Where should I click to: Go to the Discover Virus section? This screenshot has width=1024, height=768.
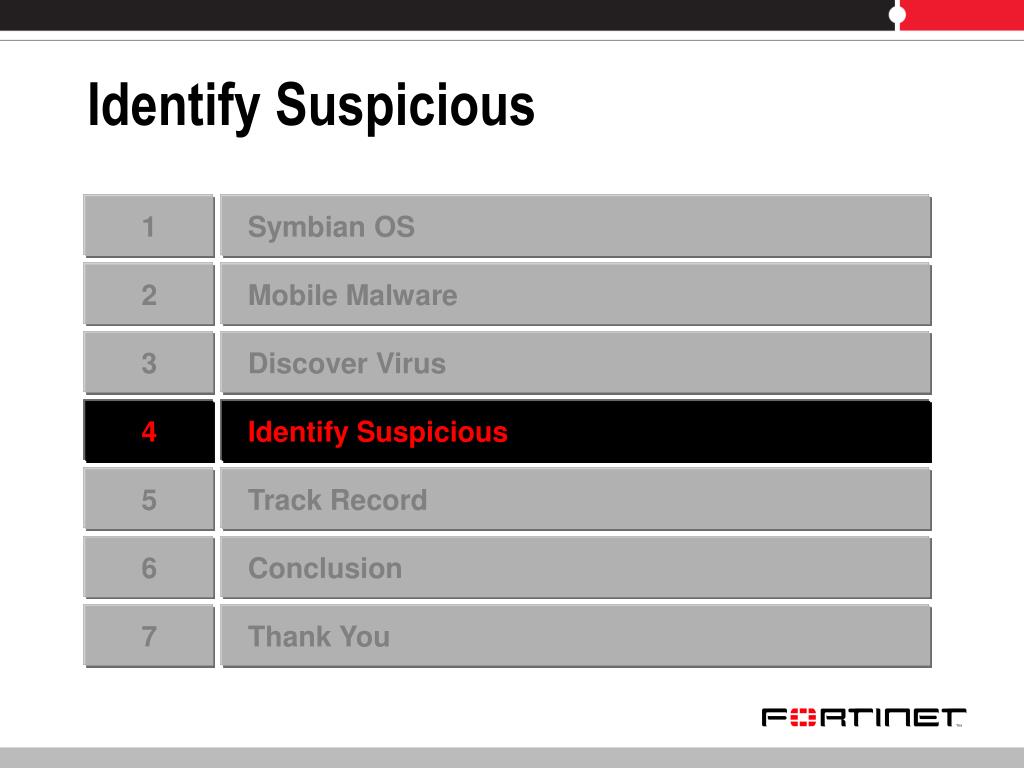[x=575, y=363]
